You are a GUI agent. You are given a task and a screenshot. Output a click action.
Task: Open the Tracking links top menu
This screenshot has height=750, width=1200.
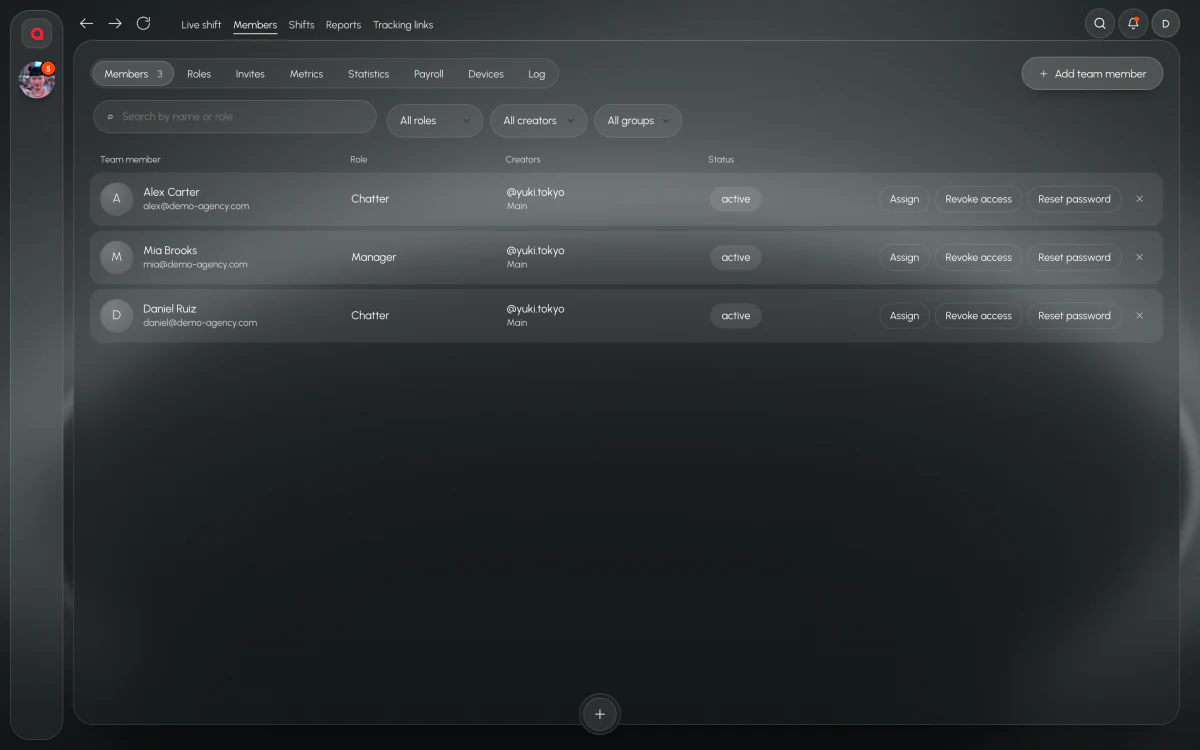pyautogui.click(x=403, y=25)
